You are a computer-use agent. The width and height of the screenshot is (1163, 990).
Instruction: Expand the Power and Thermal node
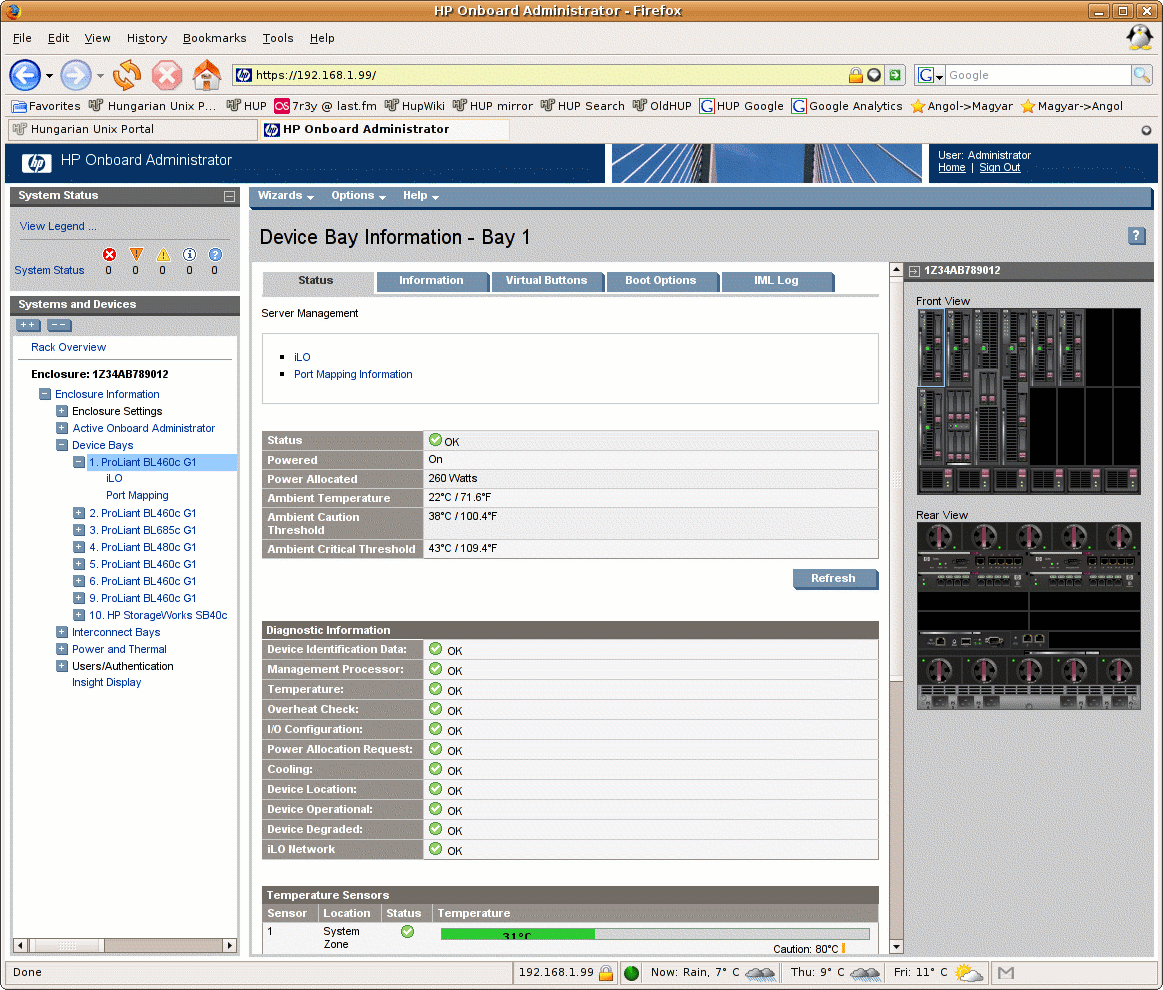[62, 649]
